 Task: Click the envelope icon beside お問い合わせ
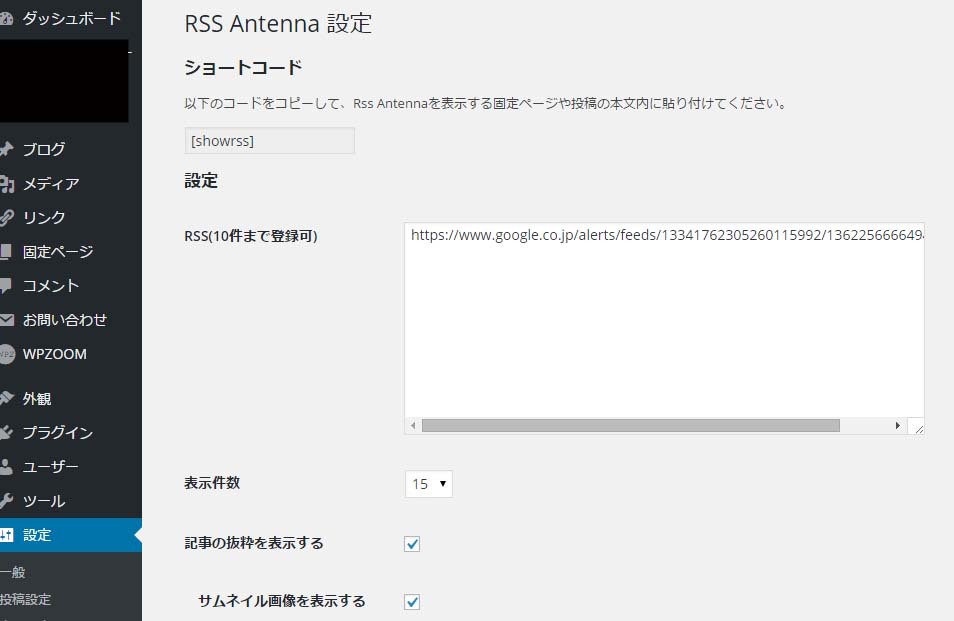click(x=7, y=320)
